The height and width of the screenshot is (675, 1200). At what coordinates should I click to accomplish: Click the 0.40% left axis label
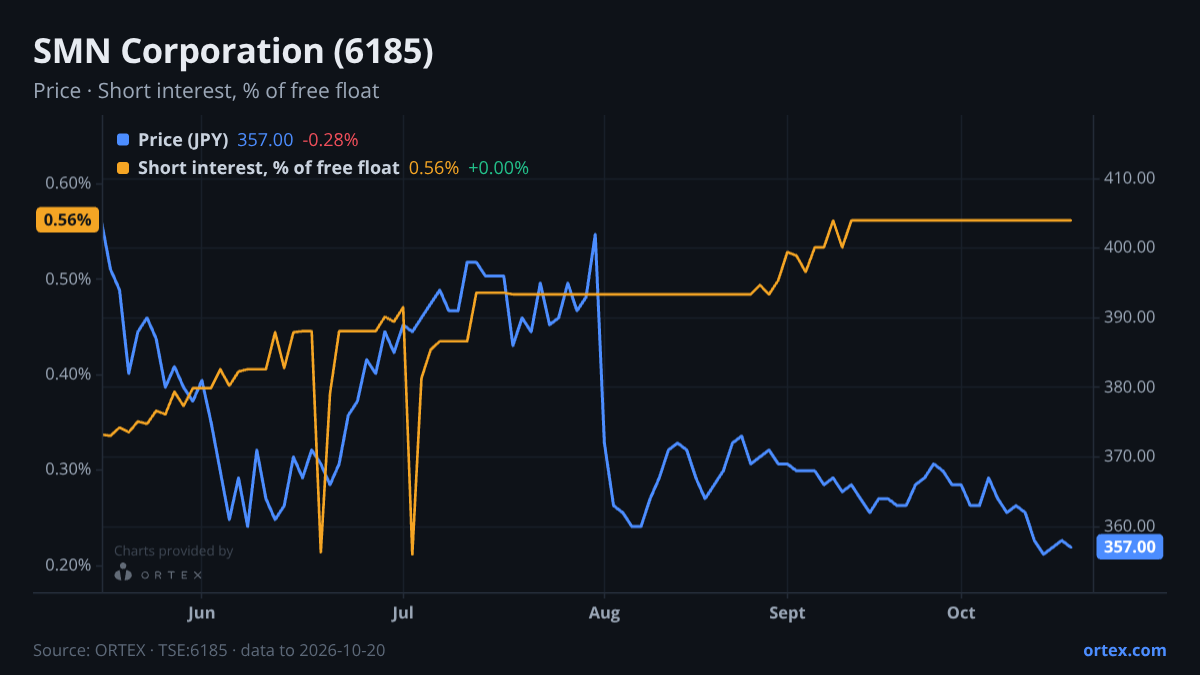(69, 374)
